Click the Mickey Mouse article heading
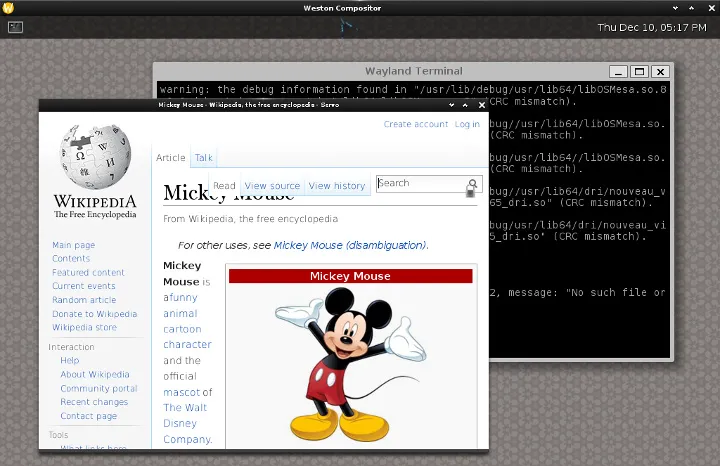 point(229,193)
